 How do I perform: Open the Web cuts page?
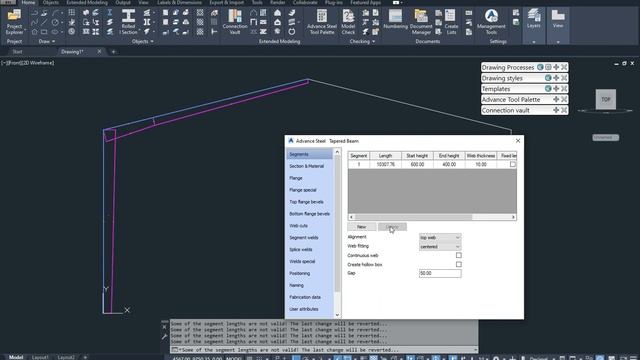[x=298, y=225]
